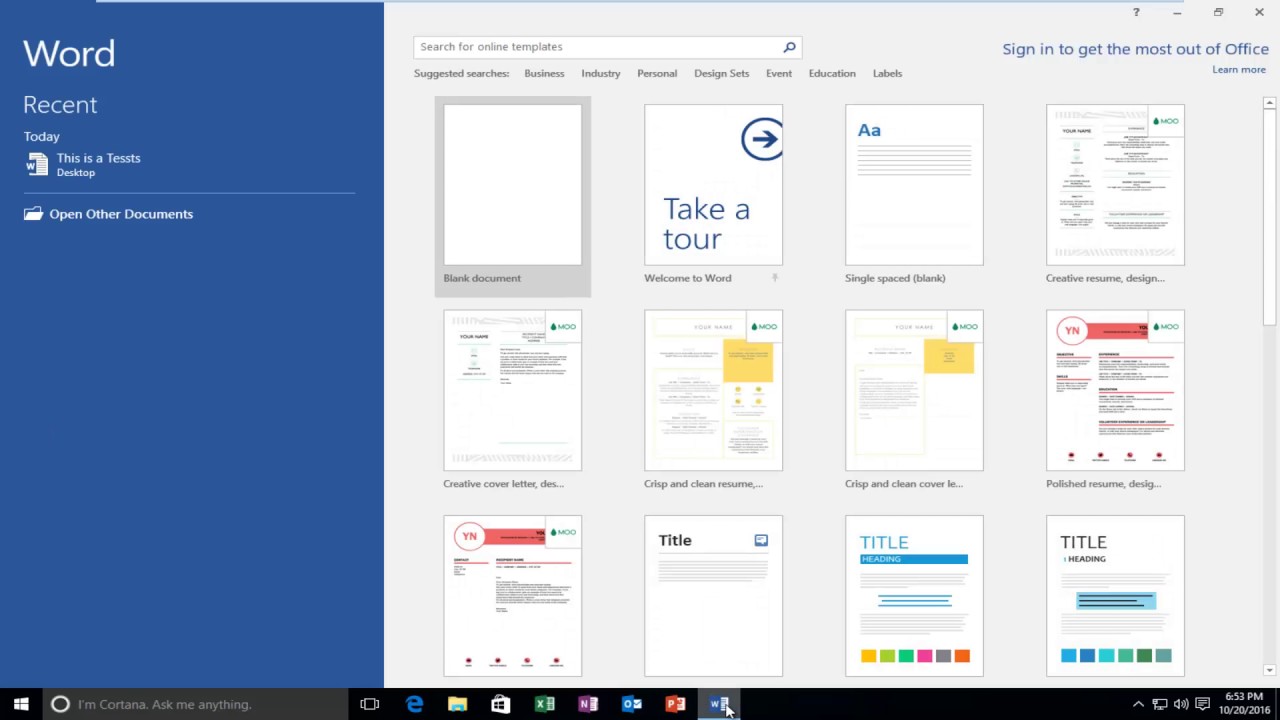Click the Creative cover letter, des... caption
Screen dimensions: 1280x720
coord(503,483)
